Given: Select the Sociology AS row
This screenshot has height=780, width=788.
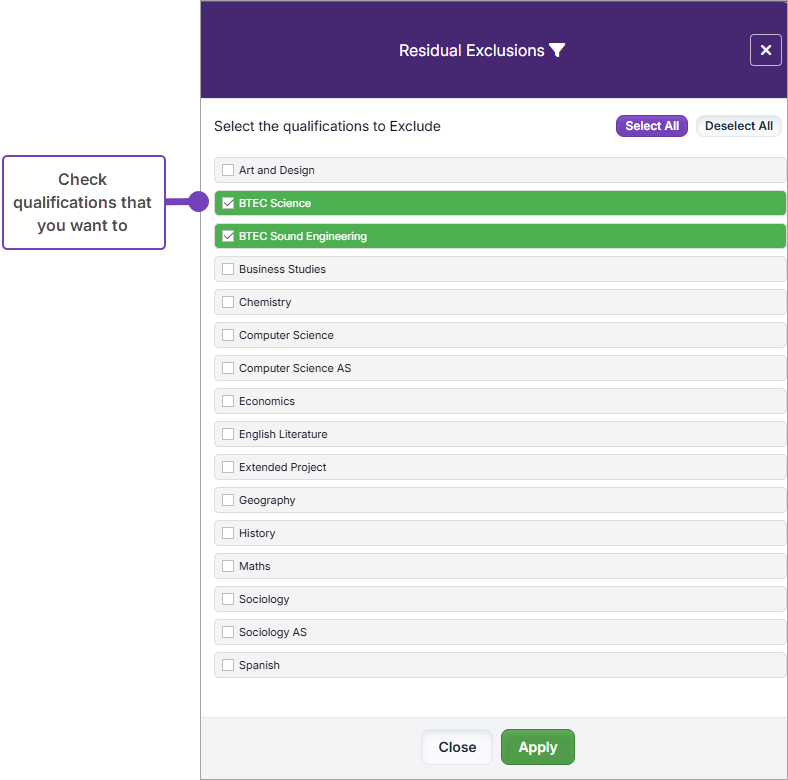Looking at the screenshot, I should pyautogui.click(x=500, y=632).
